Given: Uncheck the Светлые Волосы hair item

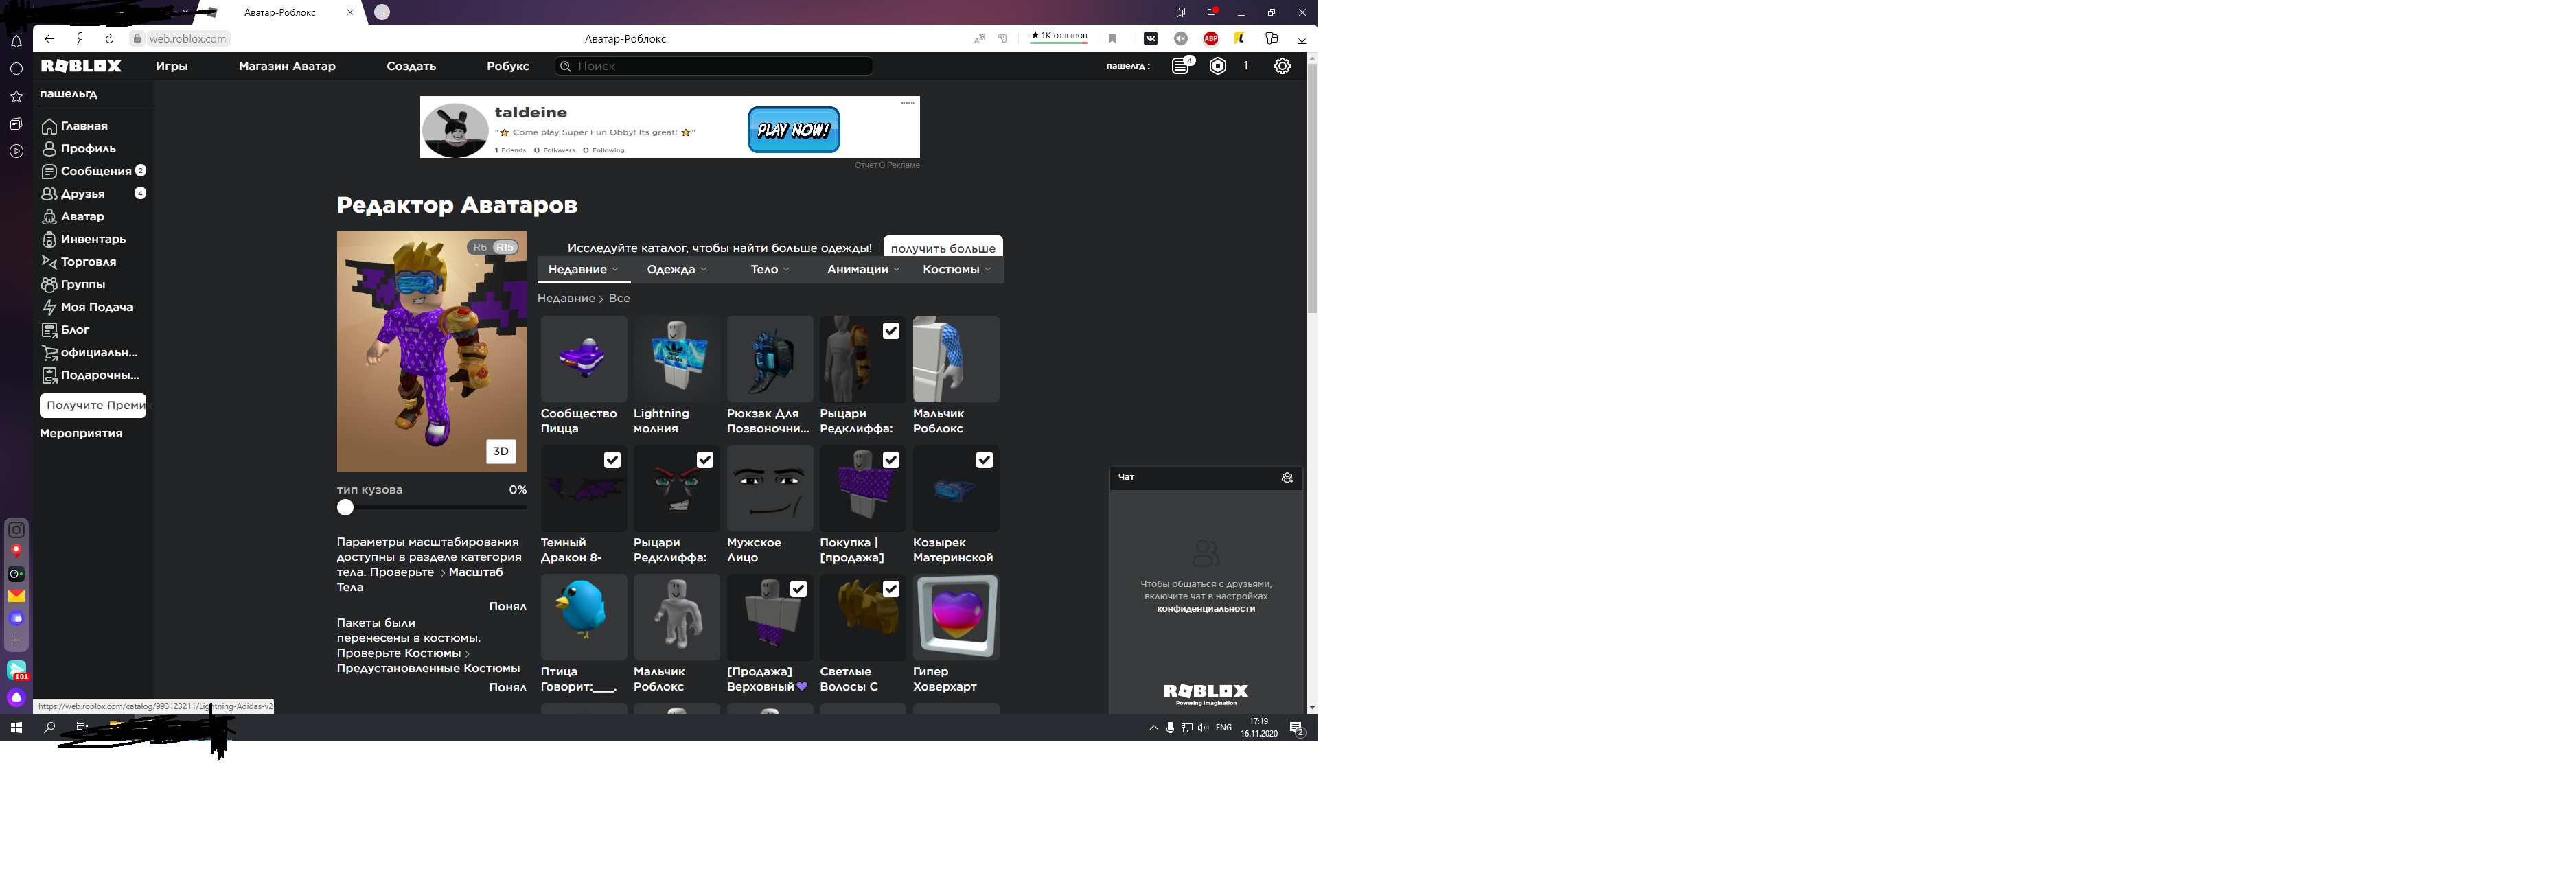Looking at the screenshot, I should pos(891,589).
